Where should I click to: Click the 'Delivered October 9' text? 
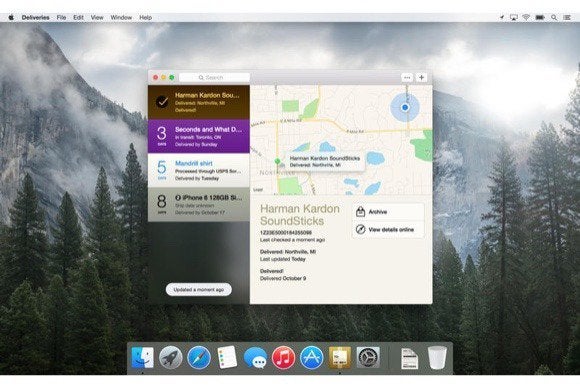(x=283, y=278)
